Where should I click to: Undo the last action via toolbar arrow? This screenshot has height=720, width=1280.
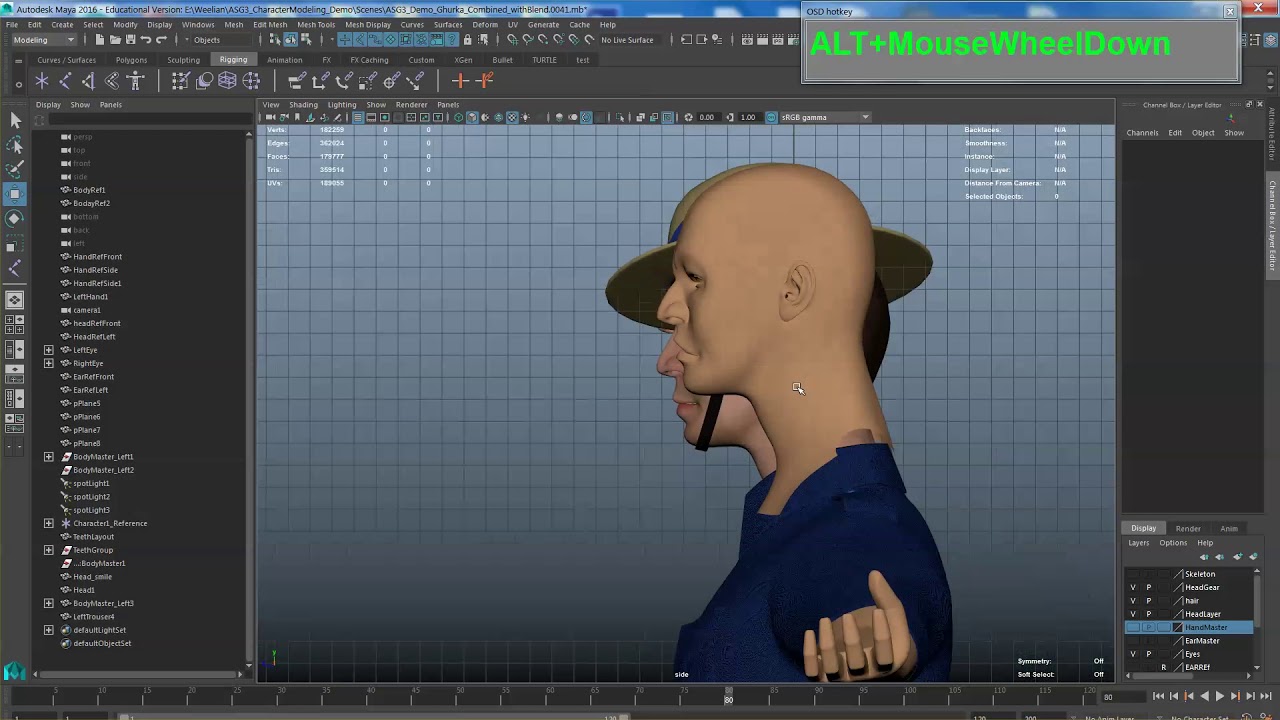(146, 40)
